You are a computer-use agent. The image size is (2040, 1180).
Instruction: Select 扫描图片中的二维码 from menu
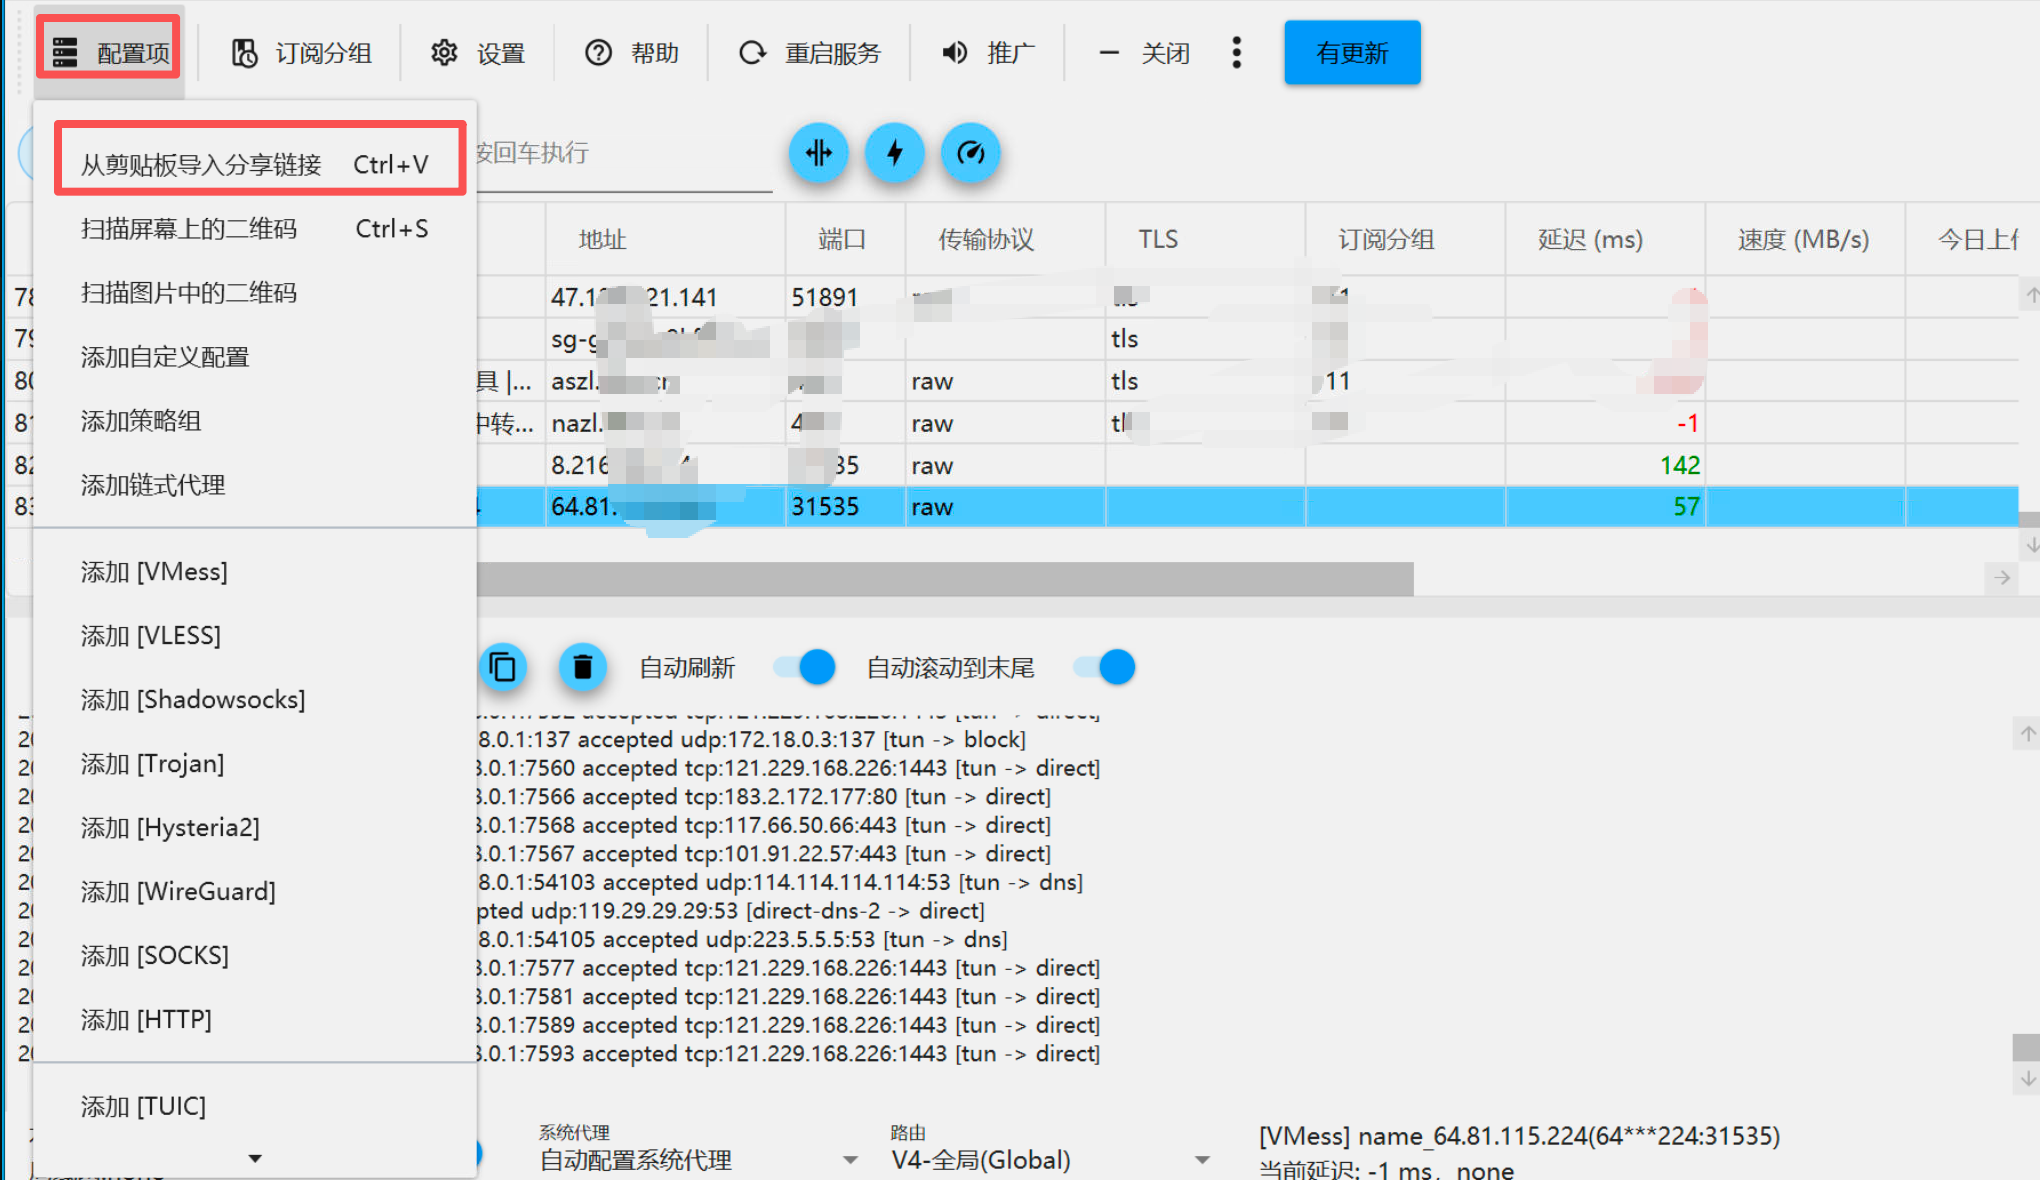255,293
